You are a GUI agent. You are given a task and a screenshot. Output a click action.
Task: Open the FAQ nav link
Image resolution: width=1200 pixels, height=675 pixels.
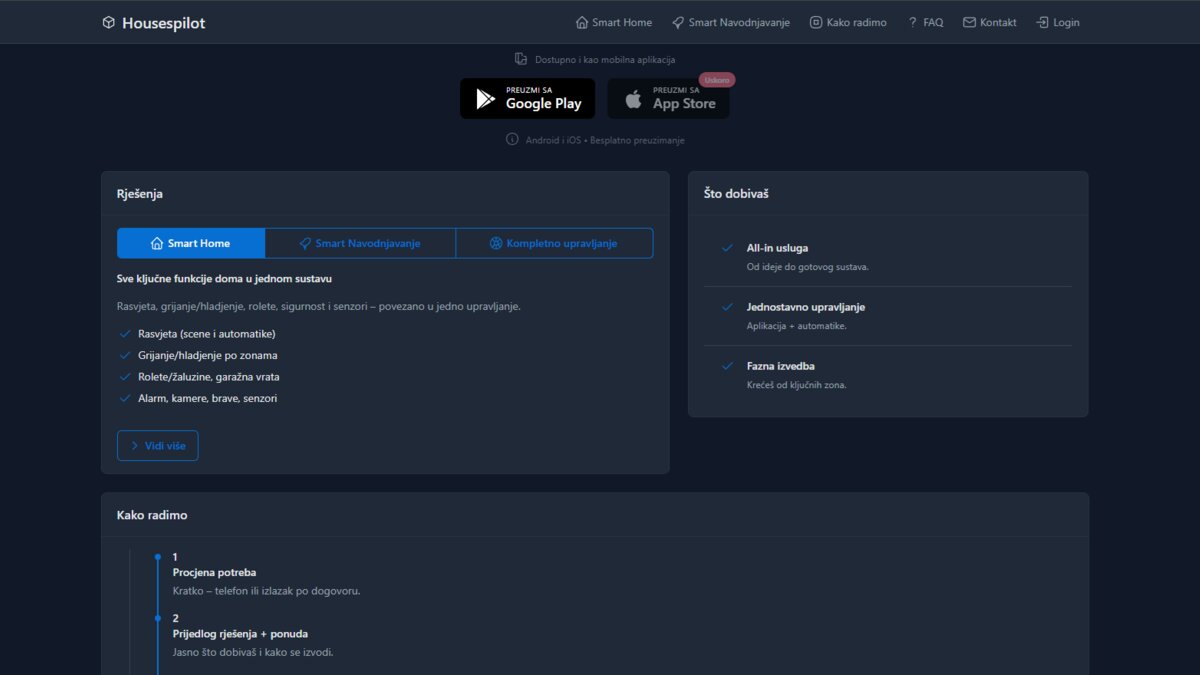[925, 22]
